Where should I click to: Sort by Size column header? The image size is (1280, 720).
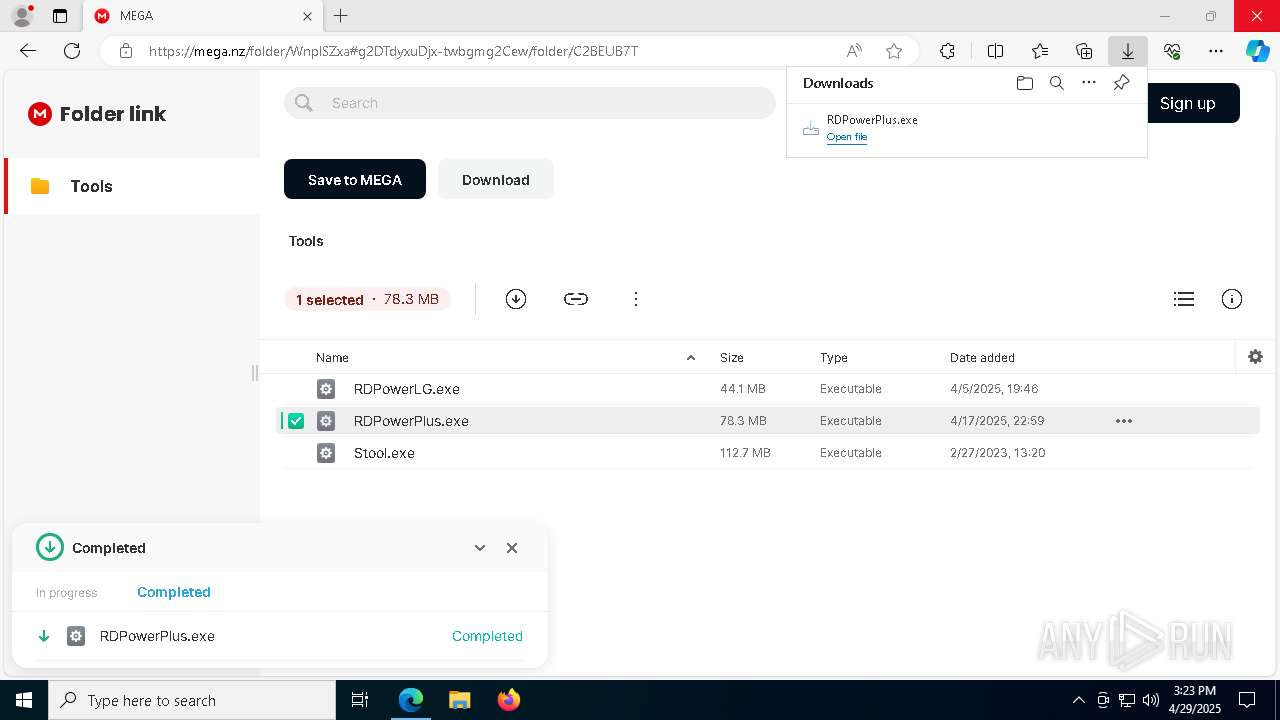pos(732,357)
